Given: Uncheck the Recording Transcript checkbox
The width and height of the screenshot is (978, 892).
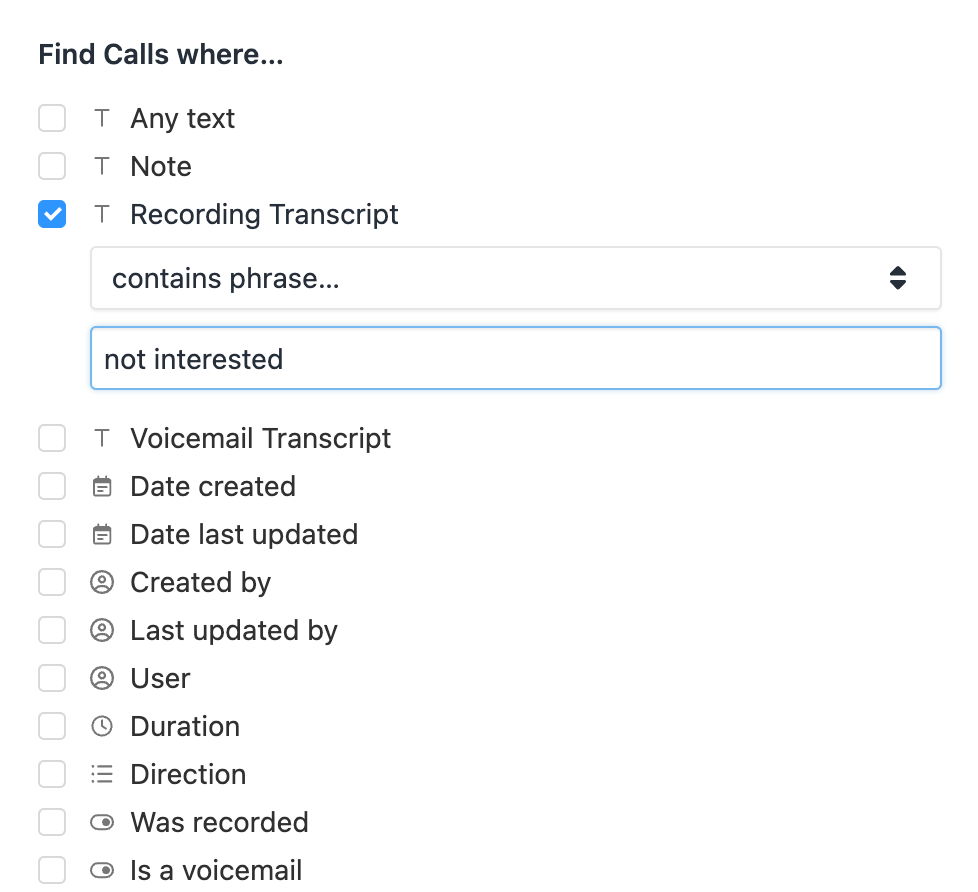Looking at the screenshot, I should pyautogui.click(x=52, y=214).
